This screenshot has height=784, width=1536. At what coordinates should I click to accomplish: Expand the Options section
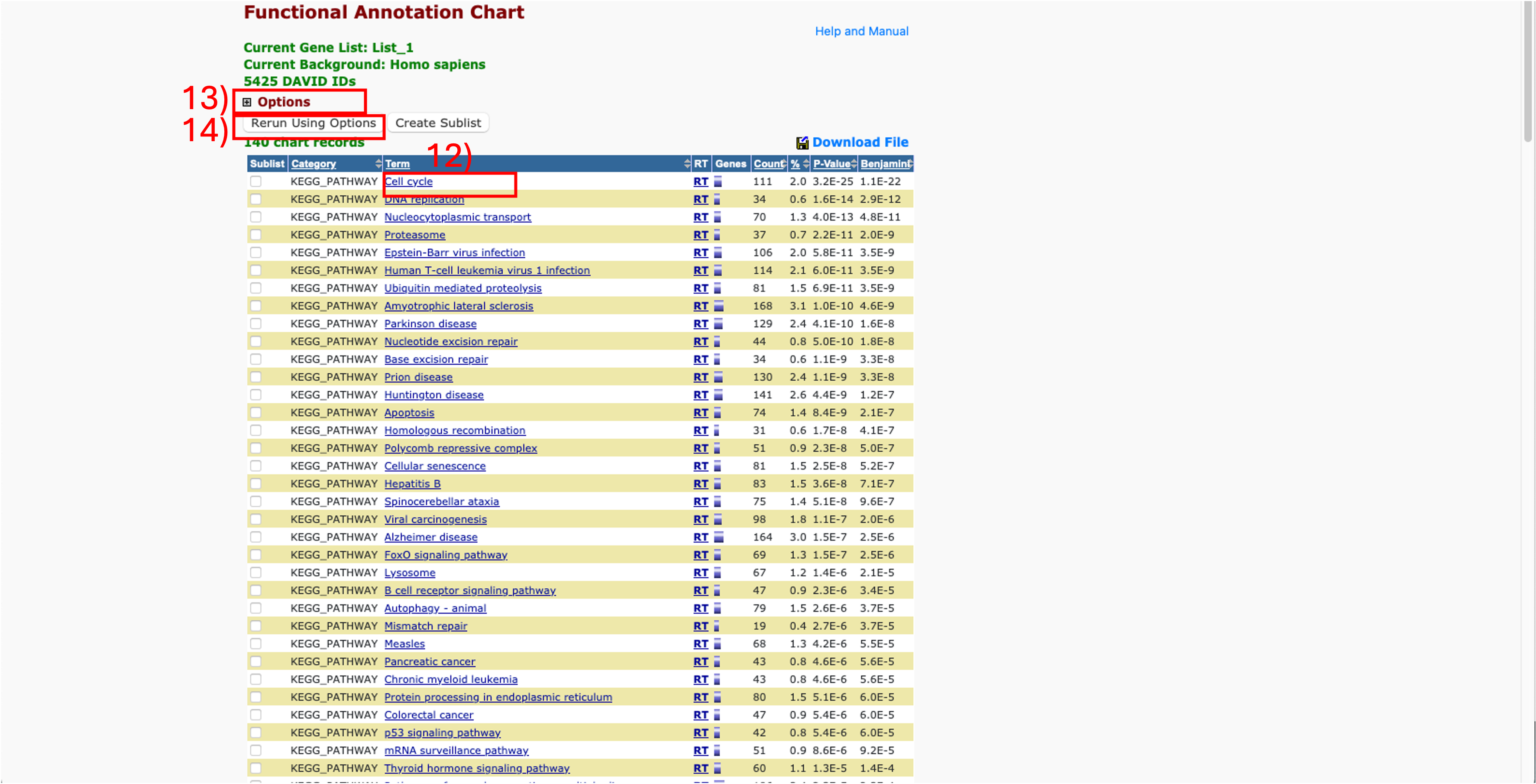click(x=247, y=102)
